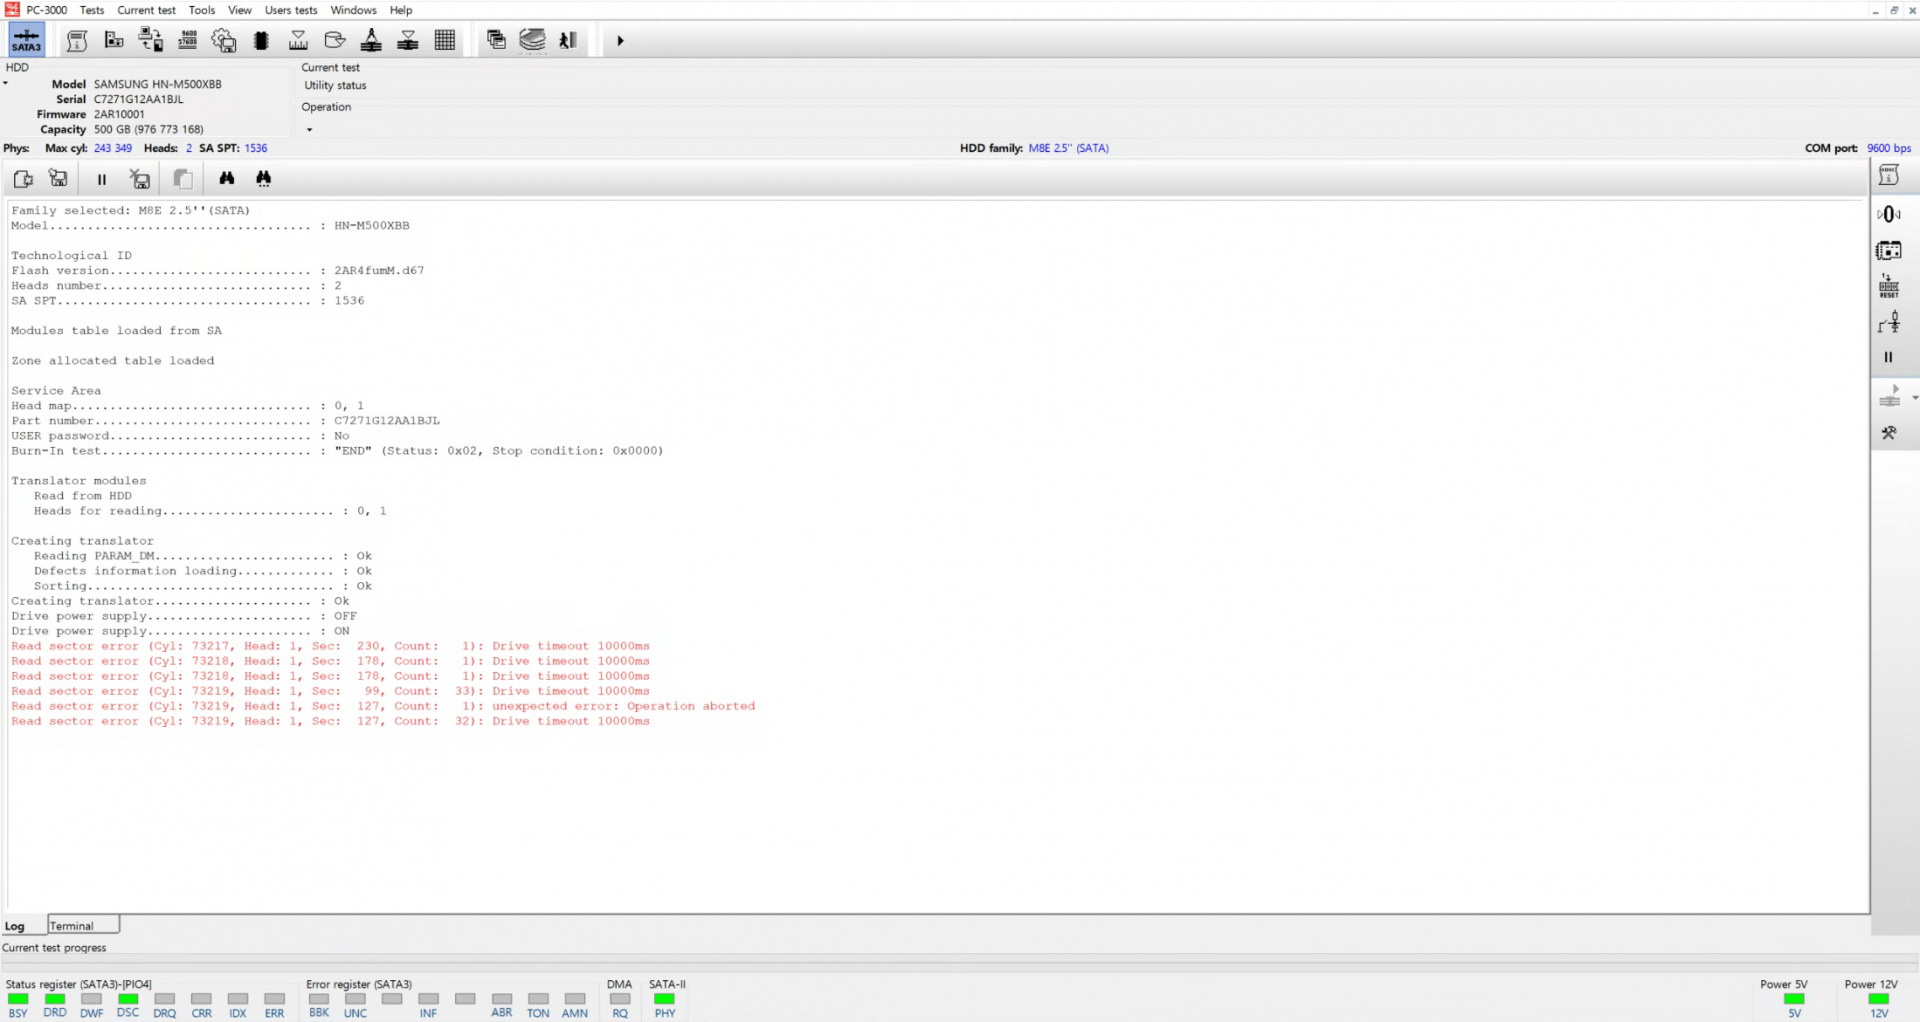The image size is (1920, 1022).
Task: Click the gear with floppy disk toolbar icon
Action: 224,40
